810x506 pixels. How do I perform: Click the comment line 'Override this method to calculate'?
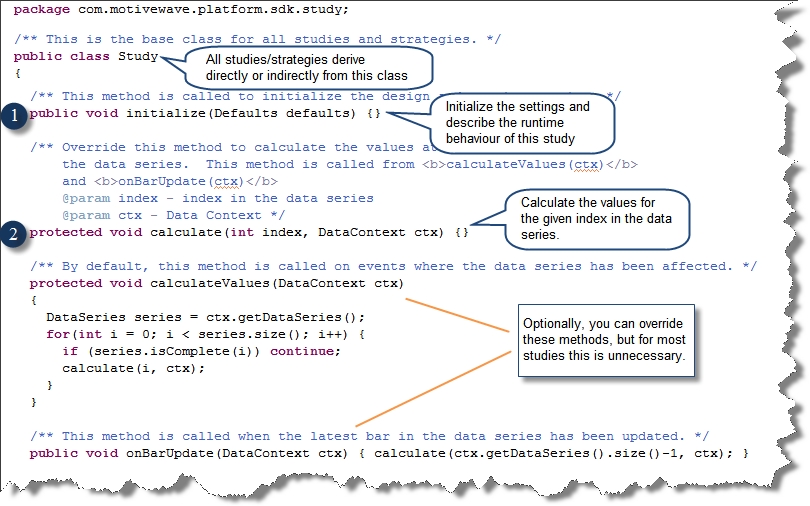[x=233, y=147]
